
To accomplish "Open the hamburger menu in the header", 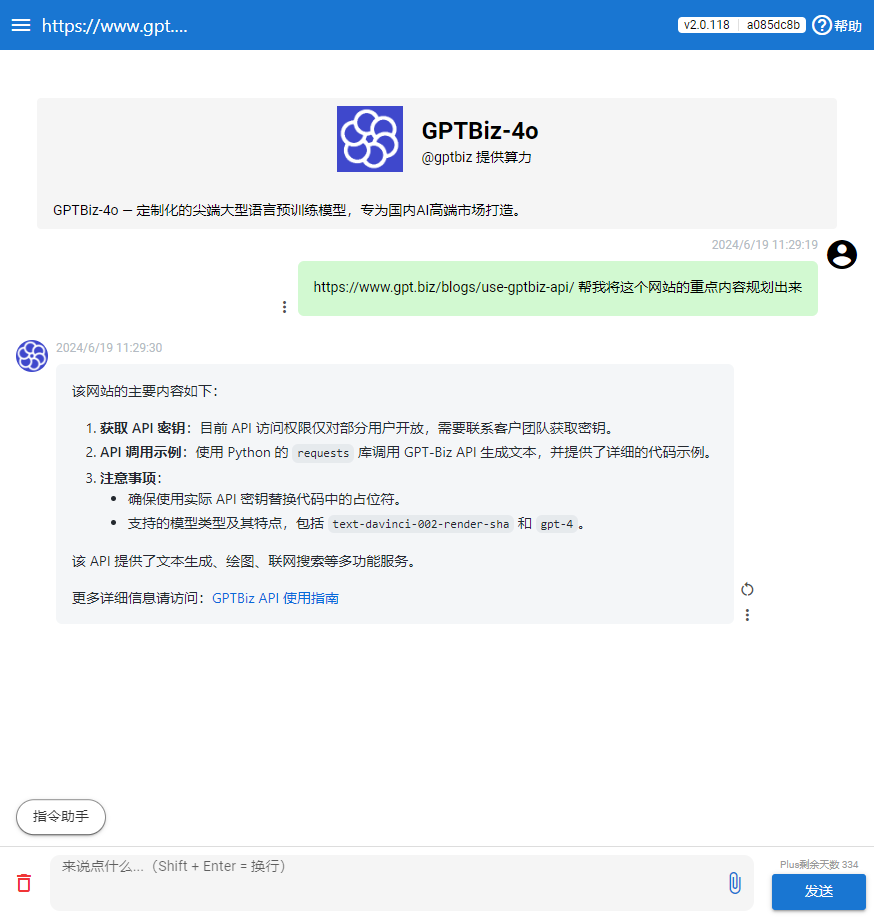I will [x=21, y=25].
